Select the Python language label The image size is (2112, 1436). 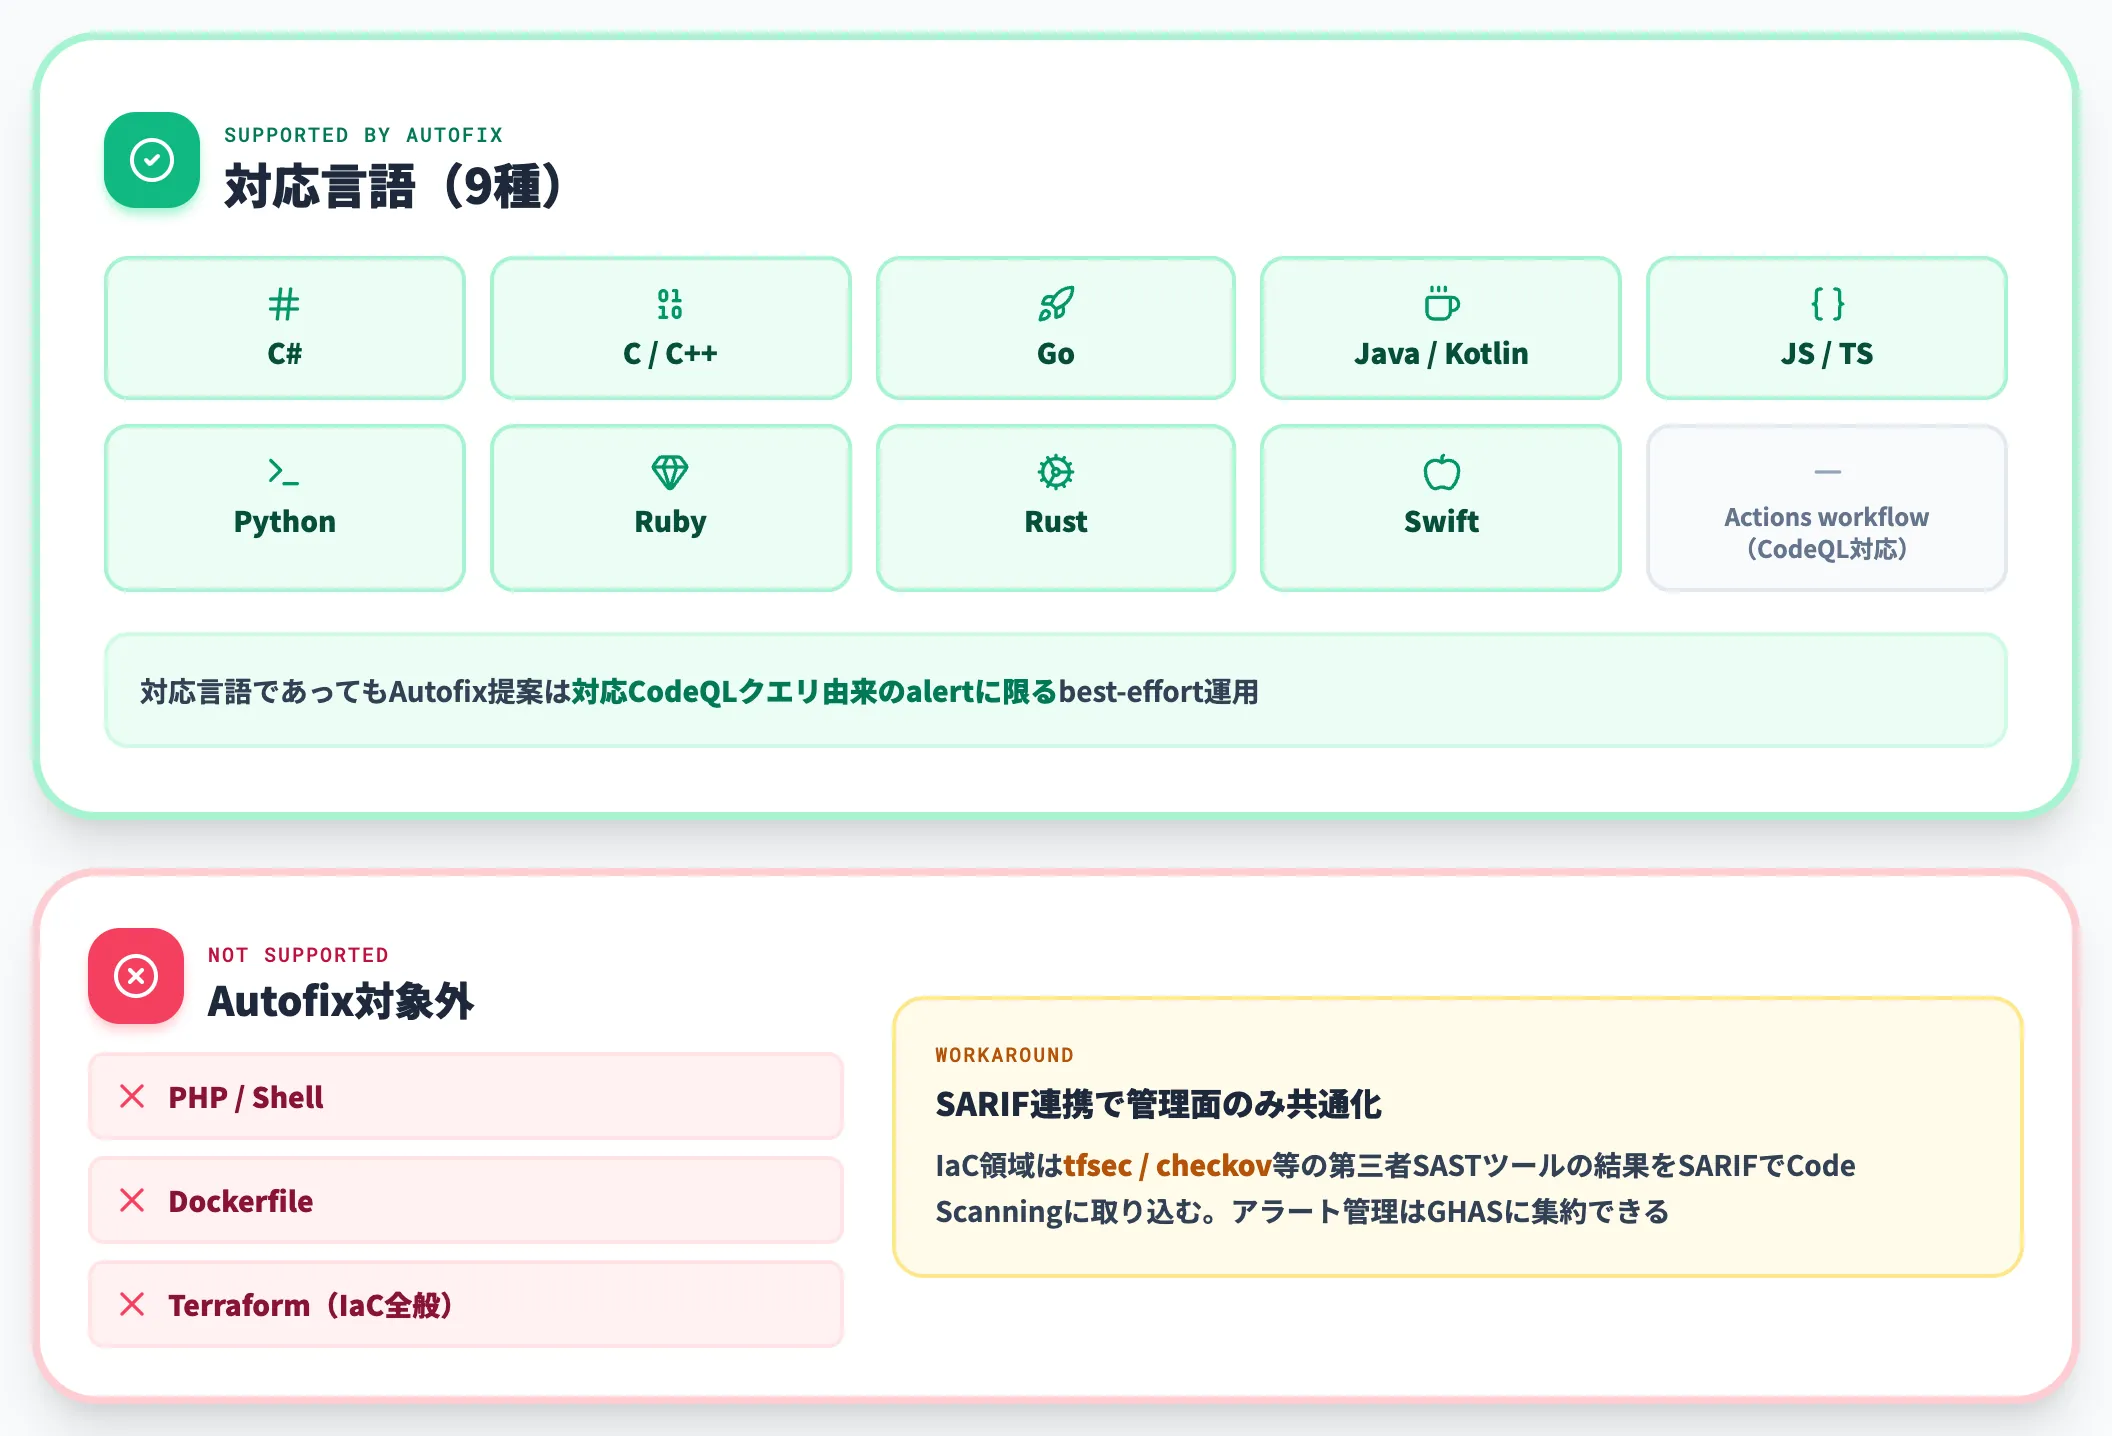point(284,522)
